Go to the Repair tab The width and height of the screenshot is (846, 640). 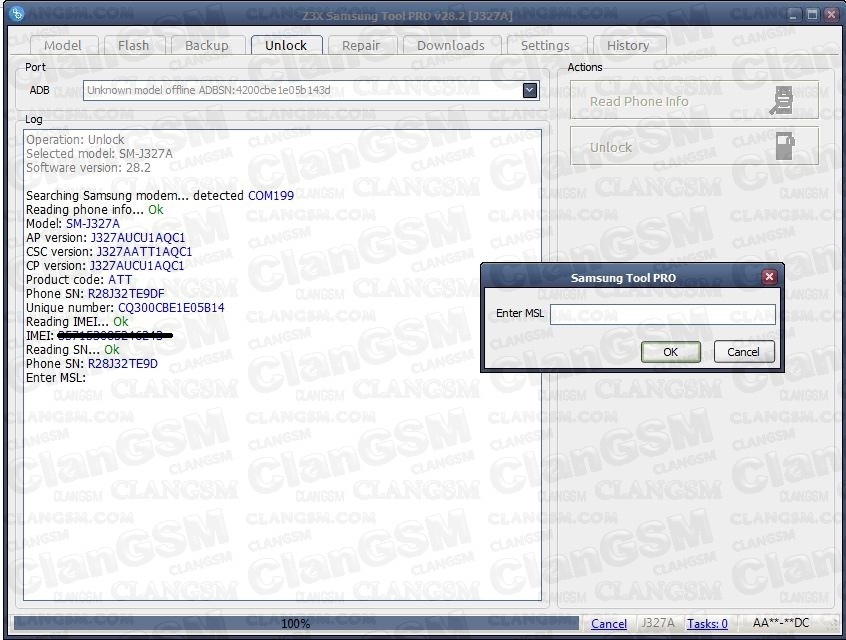(361, 45)
